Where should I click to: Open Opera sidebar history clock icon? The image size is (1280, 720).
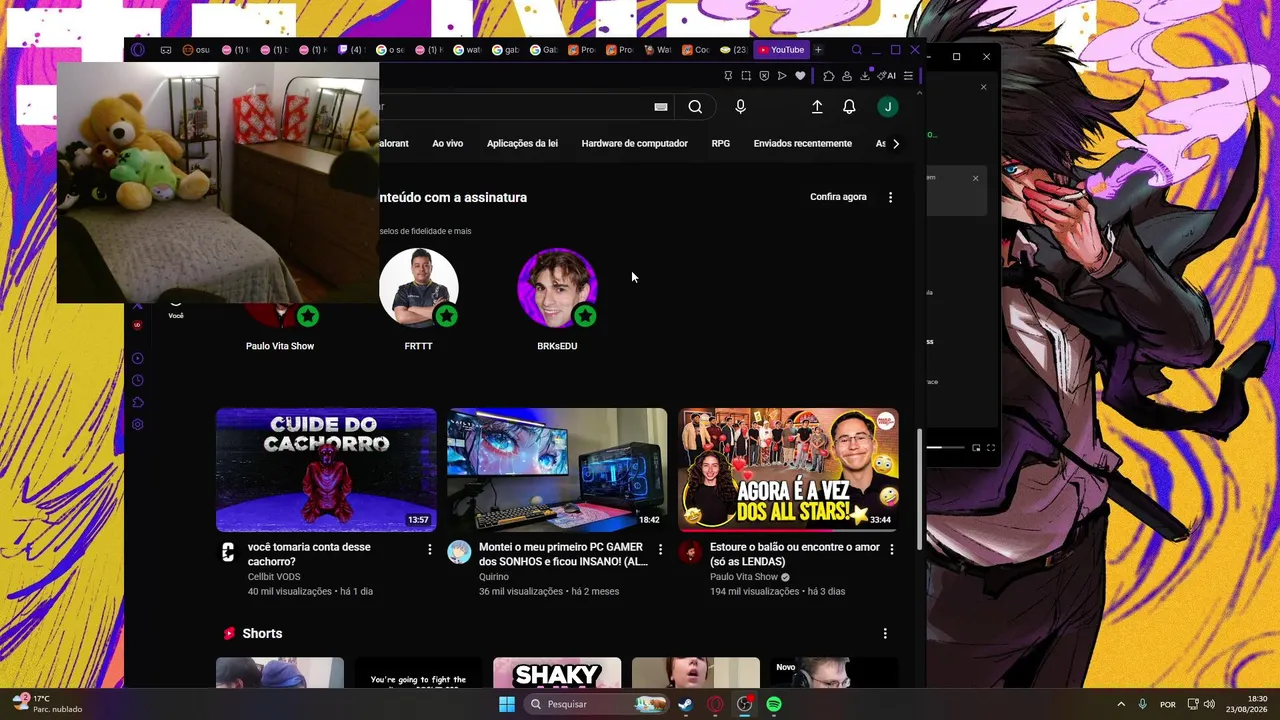138,380
